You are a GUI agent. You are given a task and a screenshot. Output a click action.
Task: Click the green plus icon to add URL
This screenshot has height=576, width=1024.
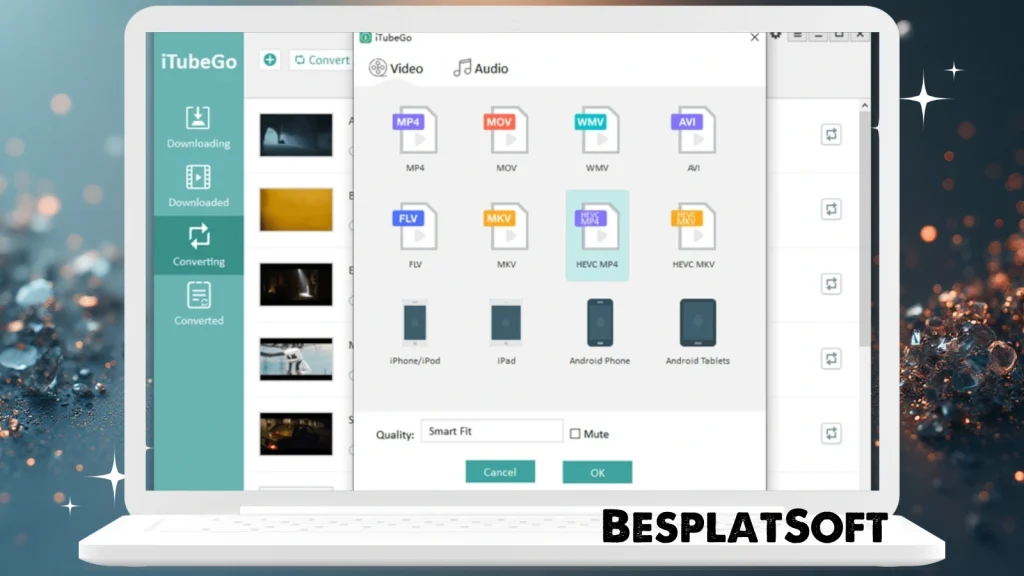pos(268,60)
